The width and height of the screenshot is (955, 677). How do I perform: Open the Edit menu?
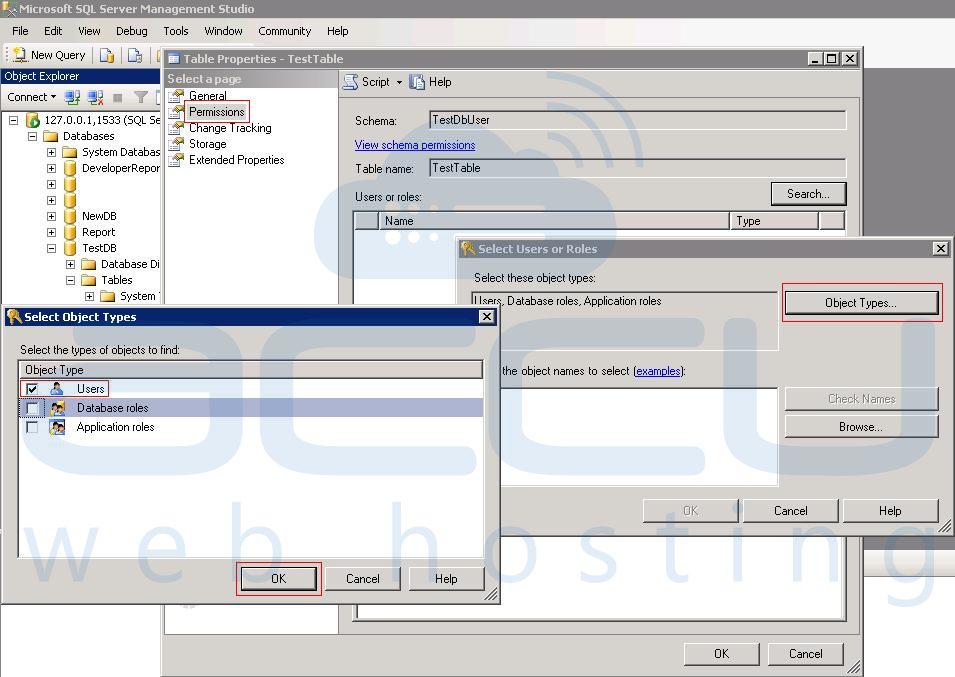pyautogui.click(x=53, y=31)
